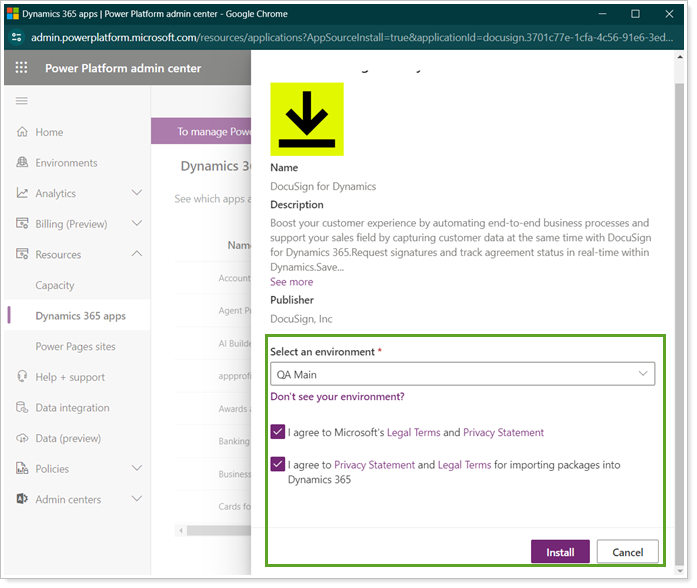The width and height of the screenshot is (697, 588).
Task: Click the Environments icon in sidebar
Action: click(22, 163)
